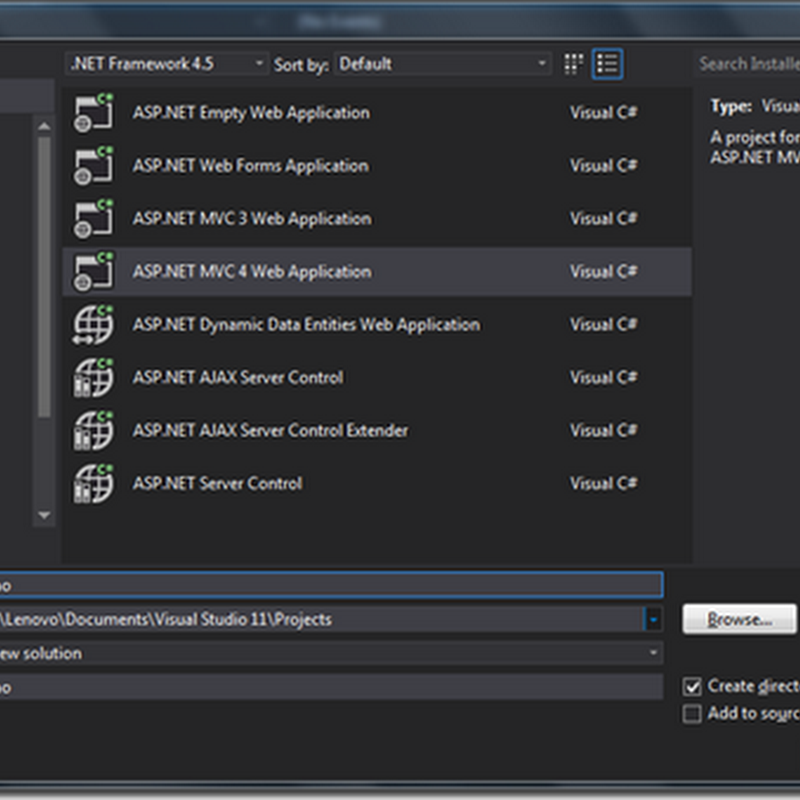The width and height of the screenshot is (800, 800).
Task: Click the ASP.NET Empty Web Application icon
Action: (93, 113)
